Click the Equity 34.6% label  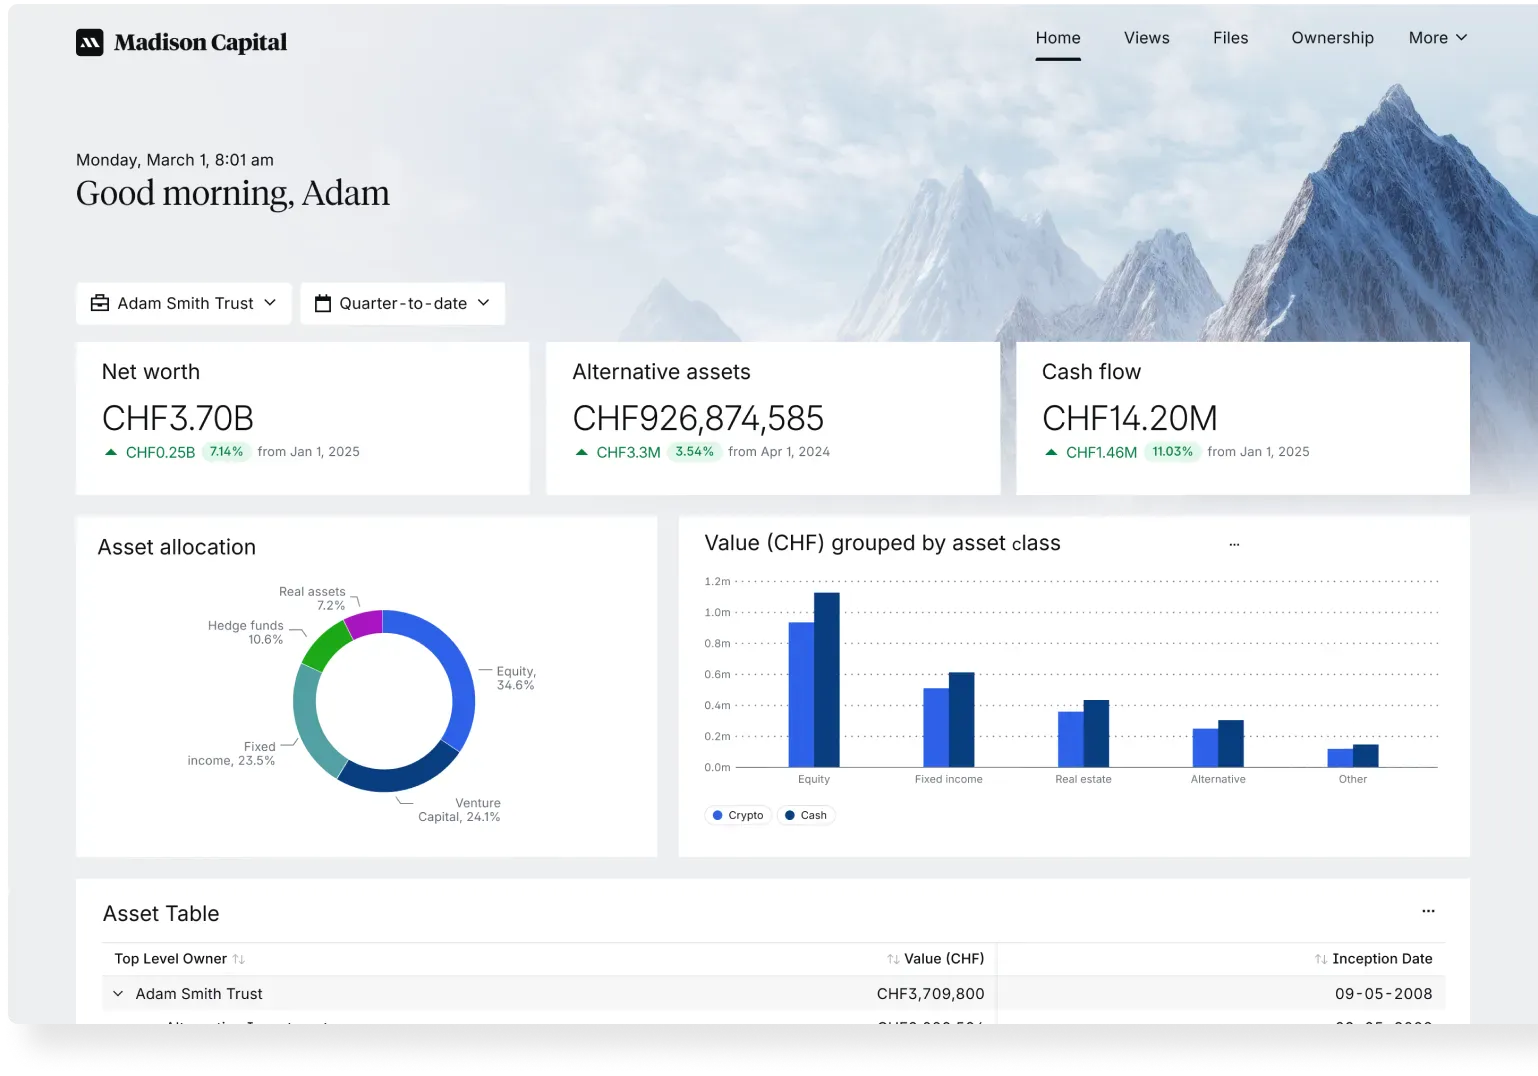515,678
